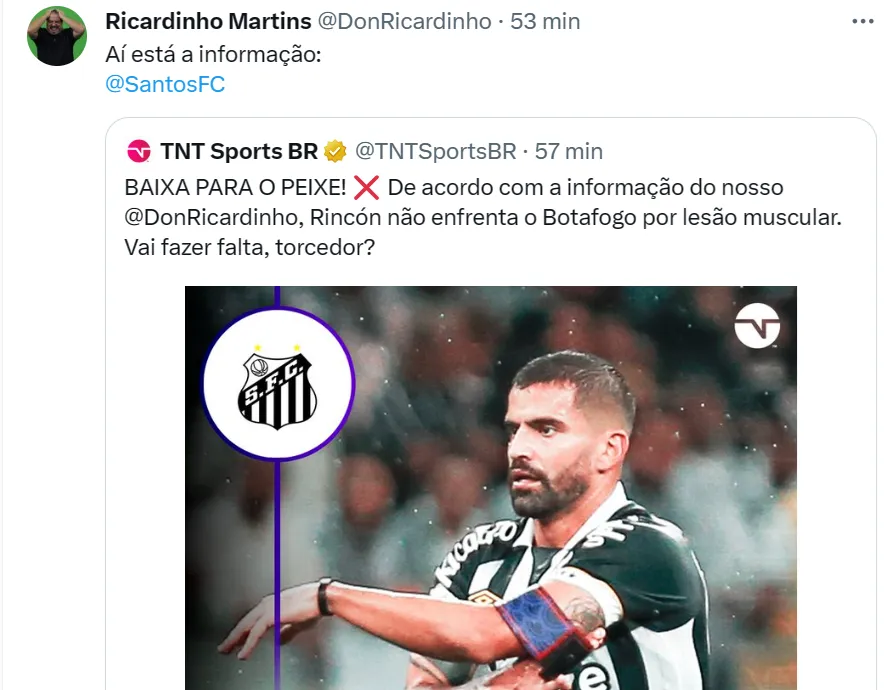Open the quoted tweet's 57 min timestamp
The width and height of the screenshot is (895, 690).
(569, 151)
